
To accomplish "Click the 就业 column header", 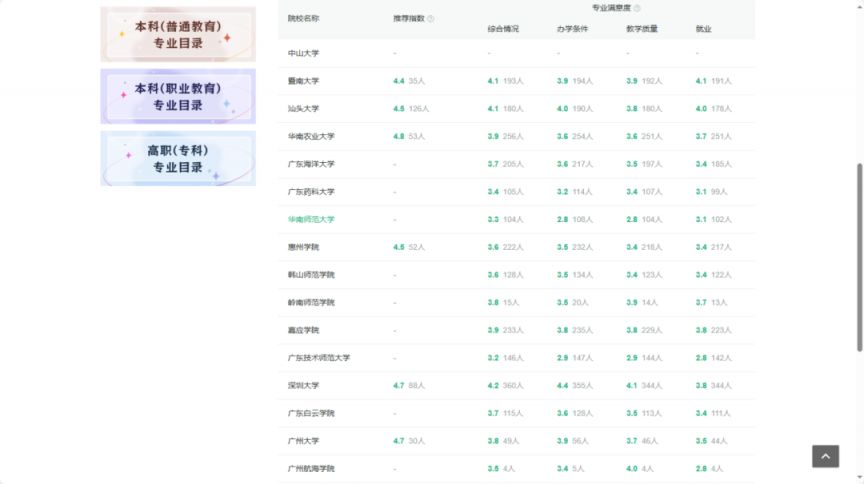I will pyautogui.click(x=703, y=29).
